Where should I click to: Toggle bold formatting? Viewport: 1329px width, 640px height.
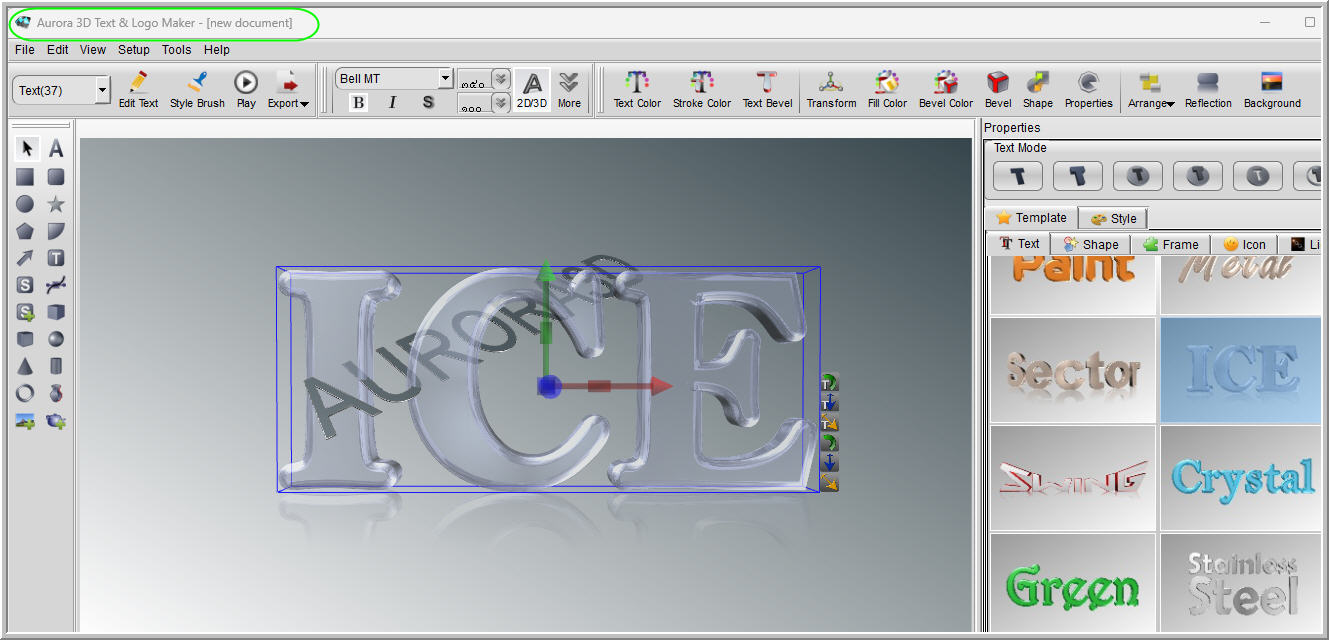tap(359, 102)
